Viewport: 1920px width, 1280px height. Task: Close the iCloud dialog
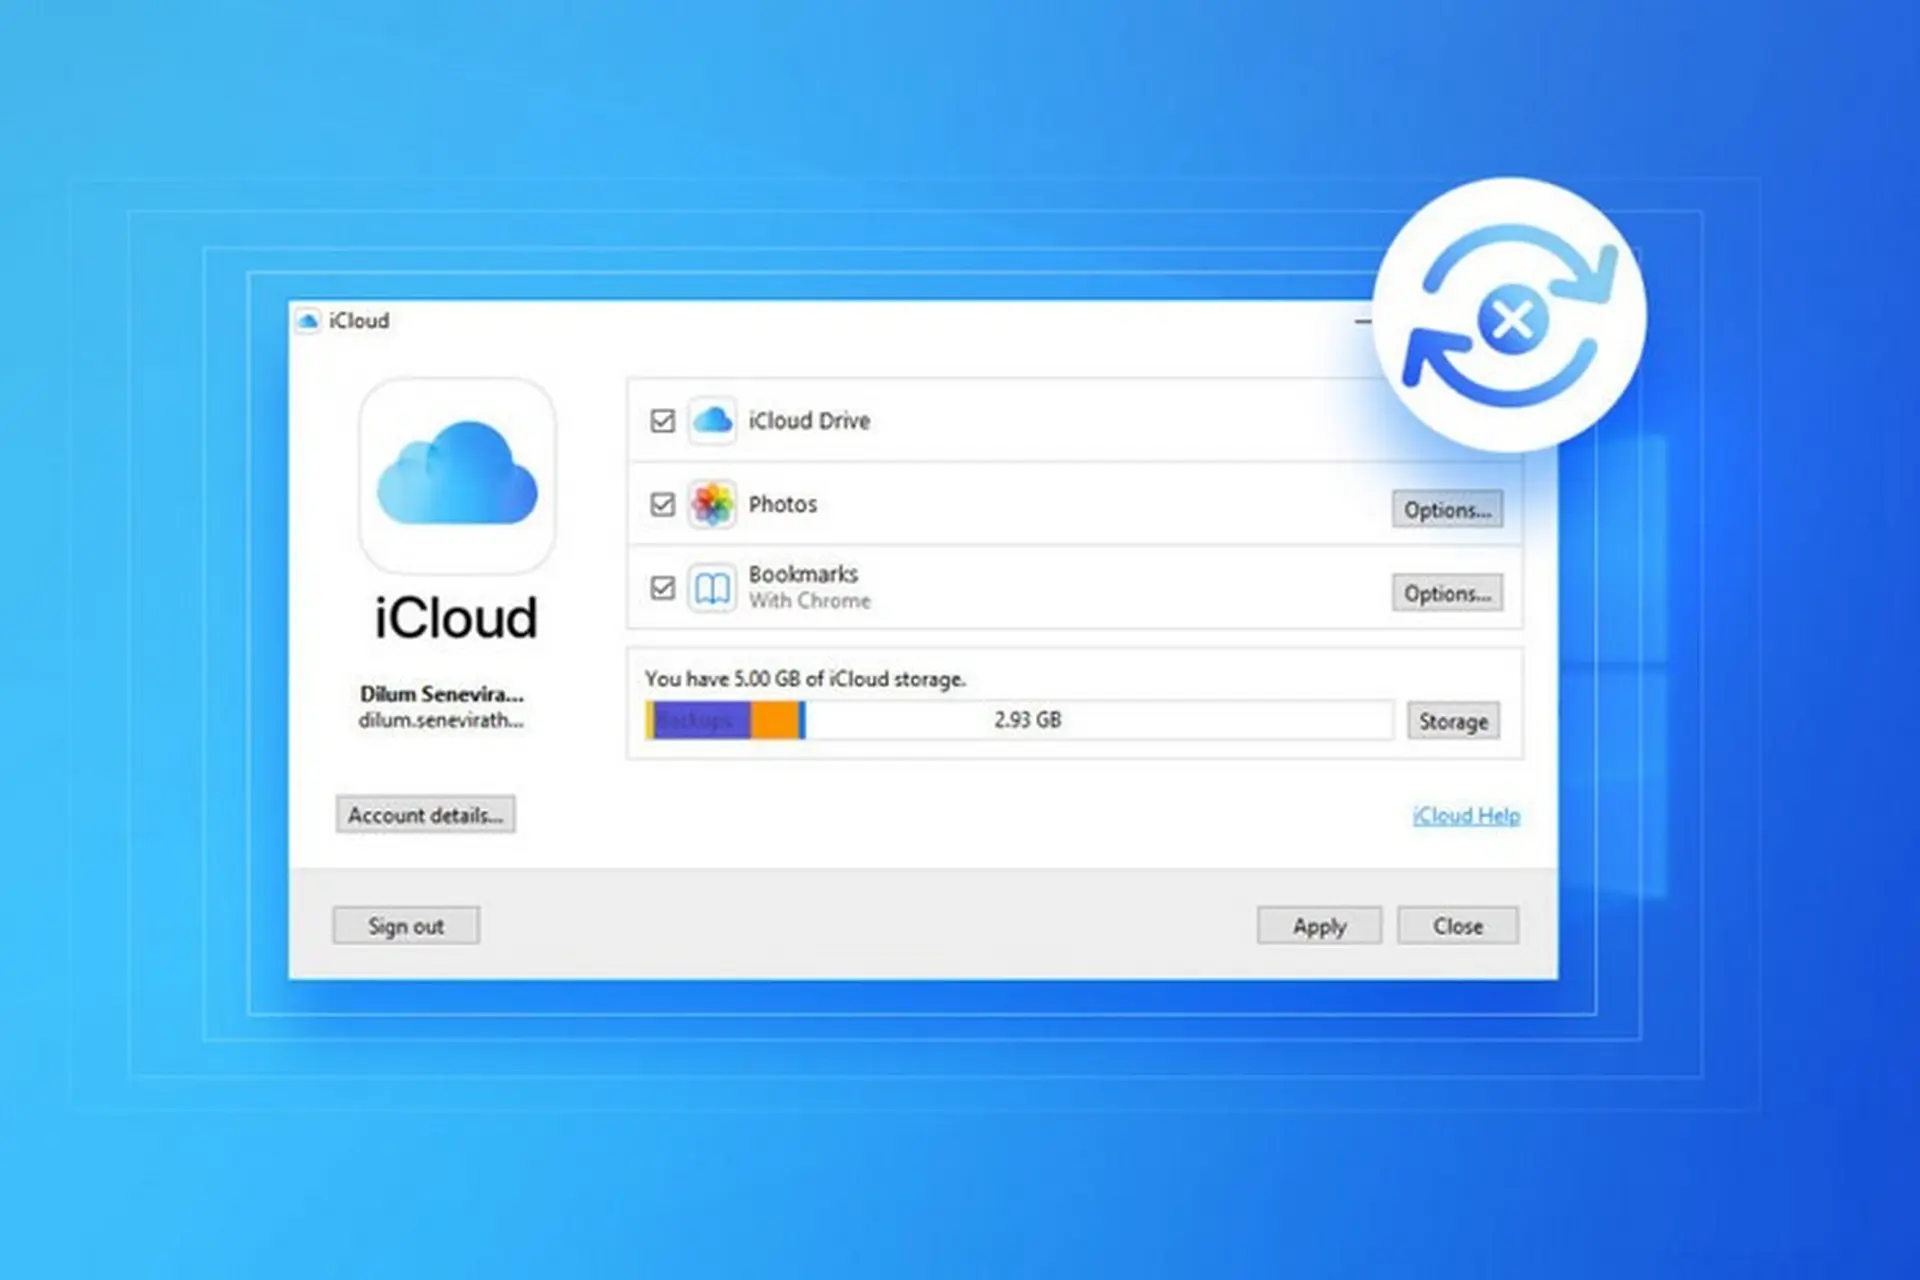coord(1458,926)
